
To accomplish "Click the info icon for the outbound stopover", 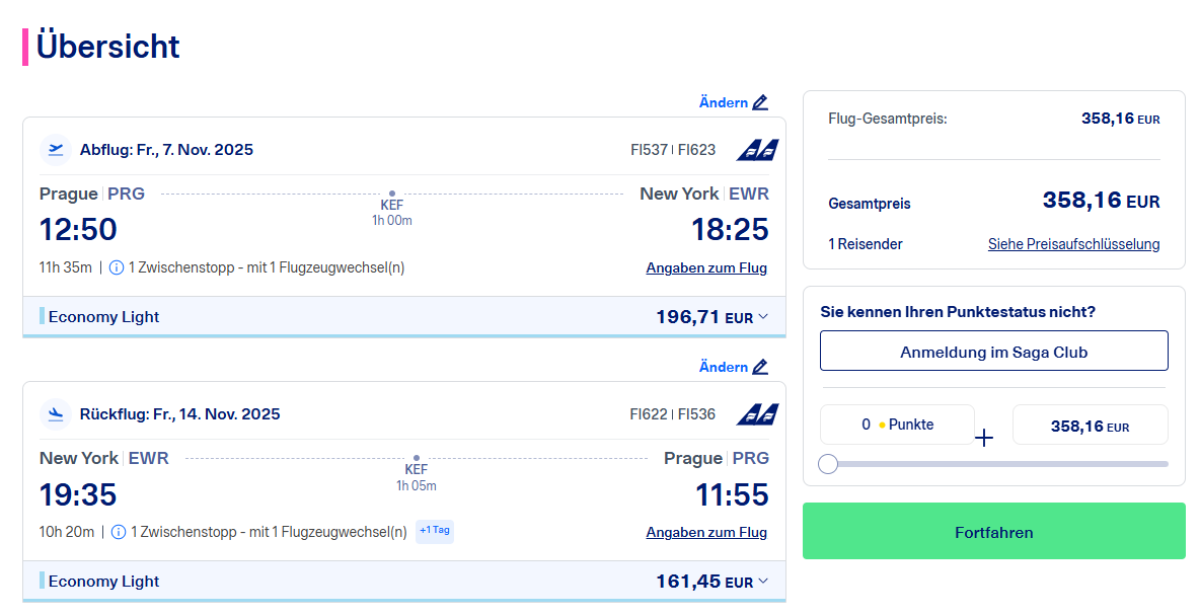I will (116, 268).
